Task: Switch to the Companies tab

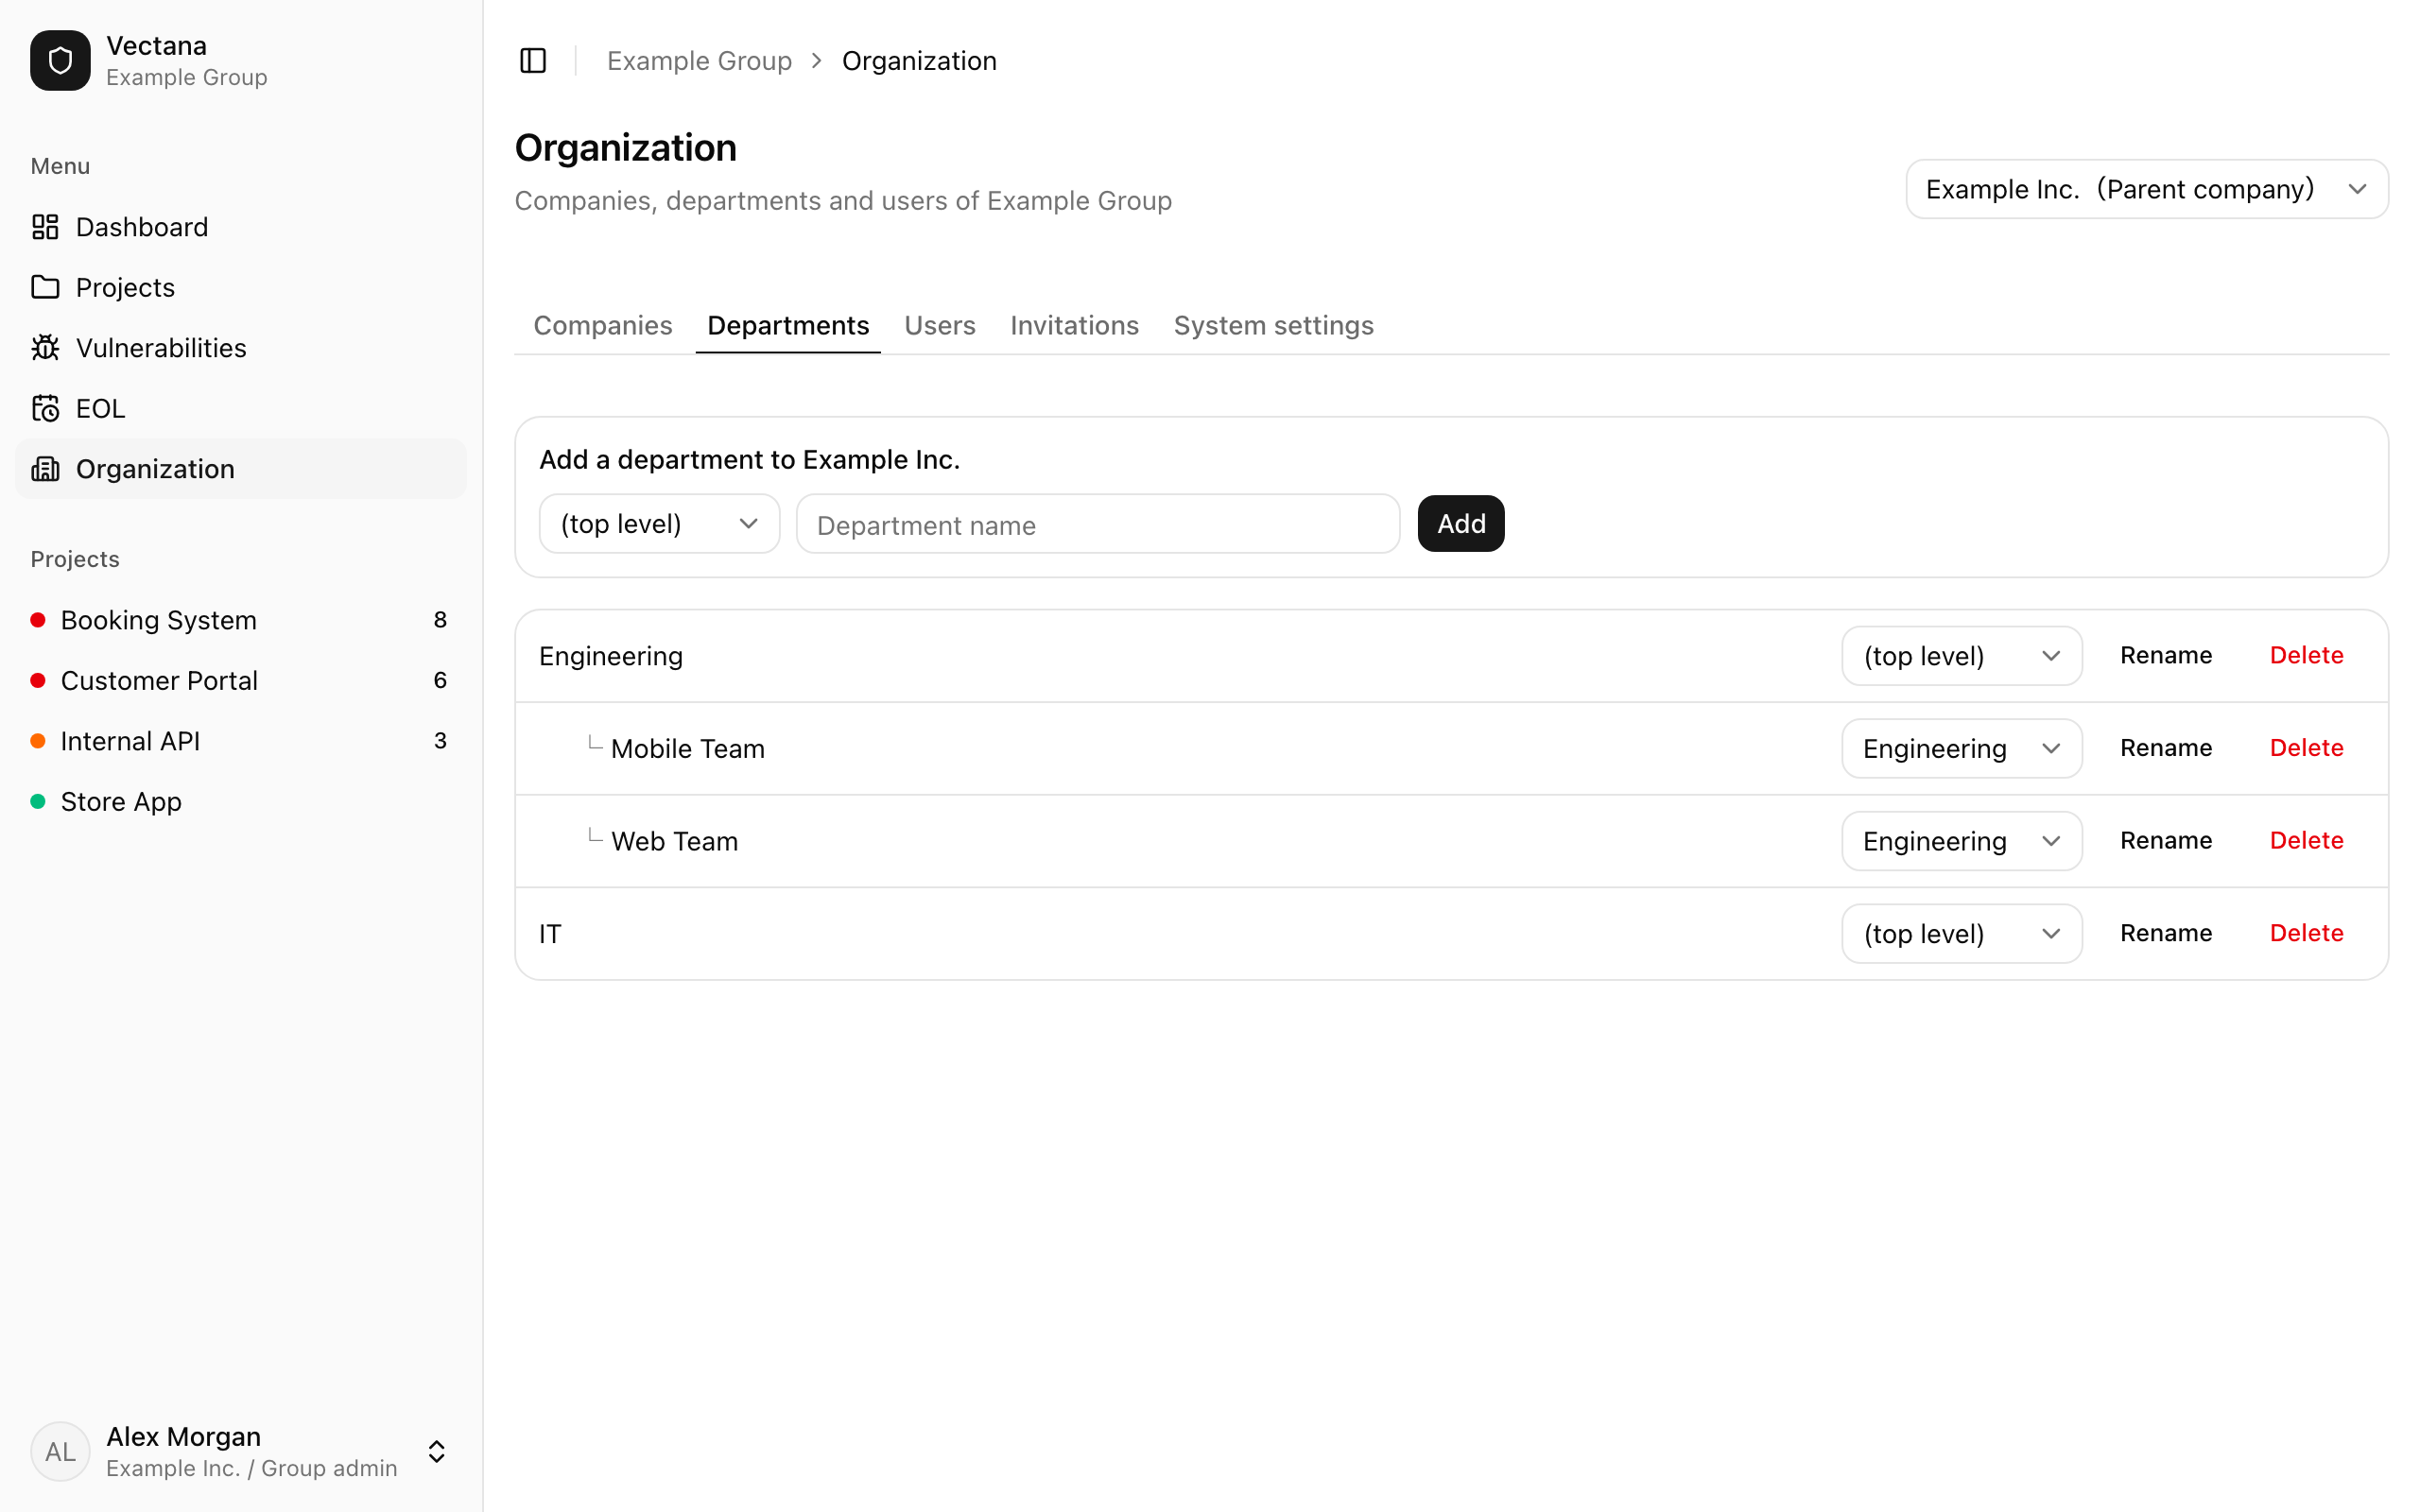Action: pos(602,325)
